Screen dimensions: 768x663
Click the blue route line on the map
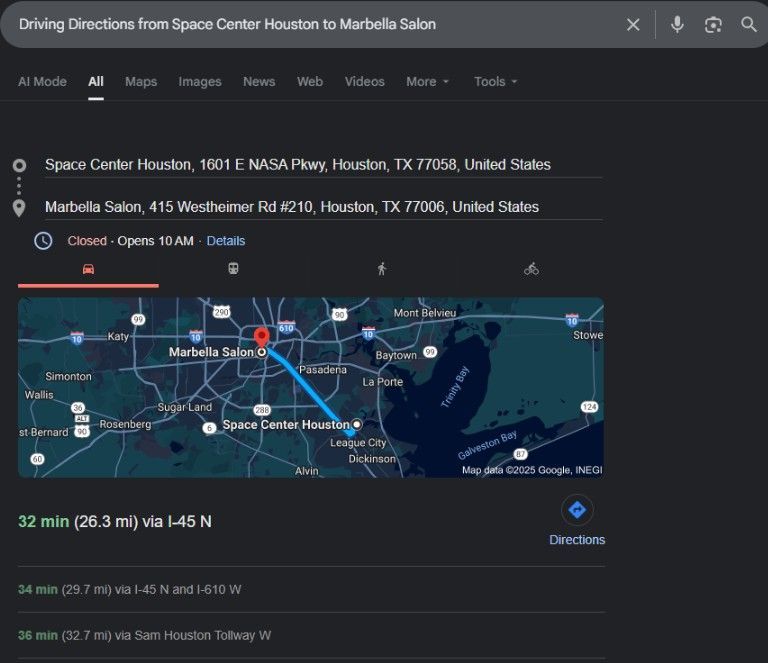coord(309,387)
